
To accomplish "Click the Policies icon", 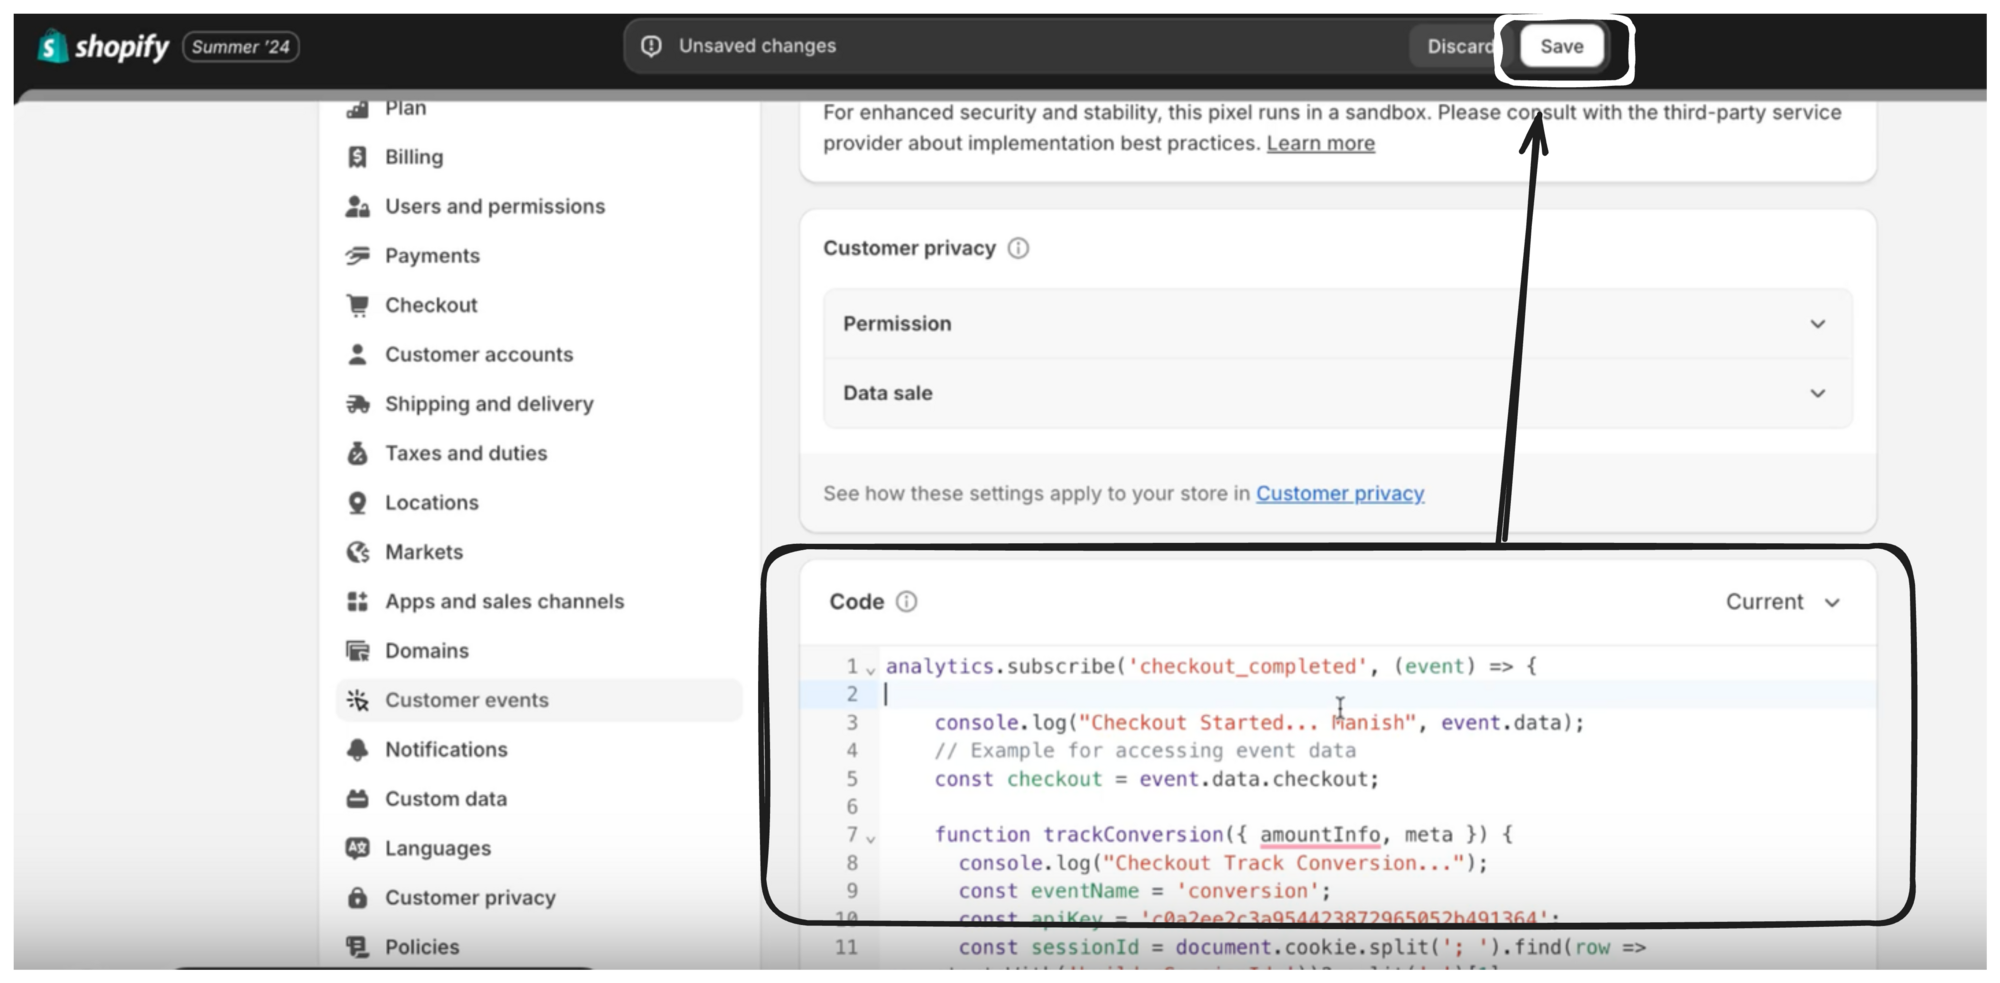I will point(357,947).
